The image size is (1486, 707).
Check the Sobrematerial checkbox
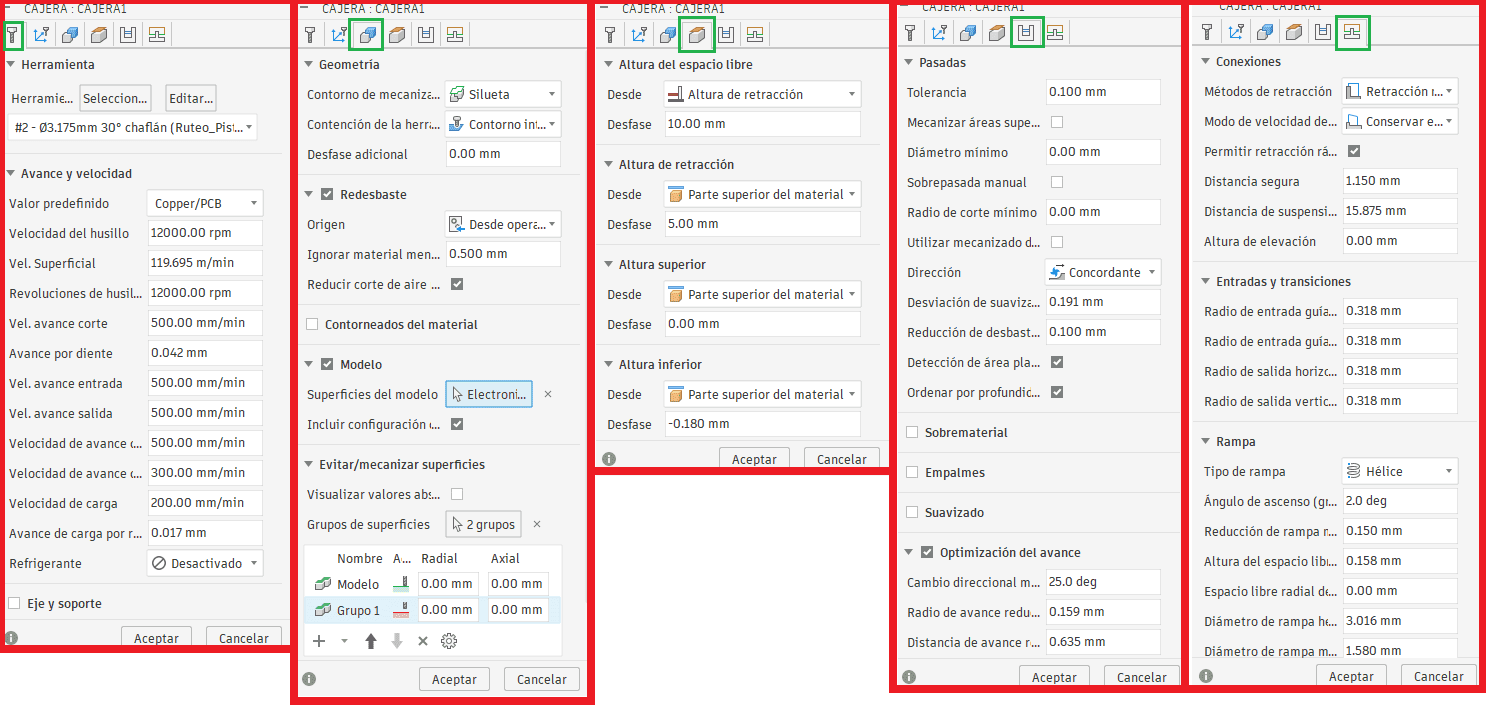point(913,433)
